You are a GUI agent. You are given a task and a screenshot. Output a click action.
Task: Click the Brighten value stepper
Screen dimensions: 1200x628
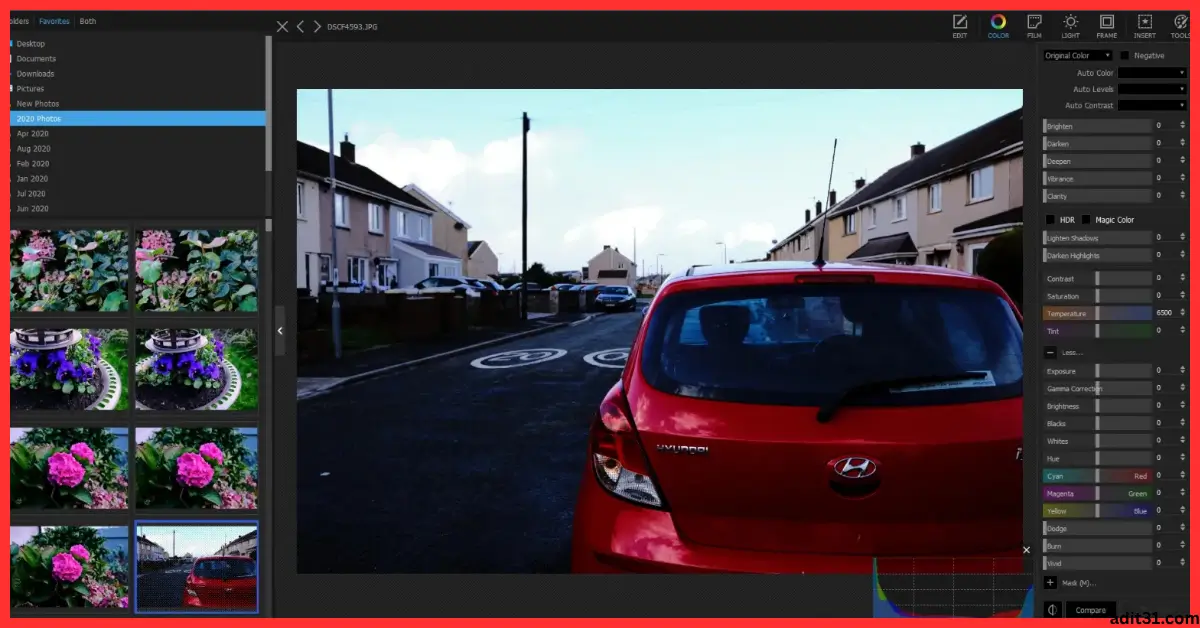[1183, 126]
